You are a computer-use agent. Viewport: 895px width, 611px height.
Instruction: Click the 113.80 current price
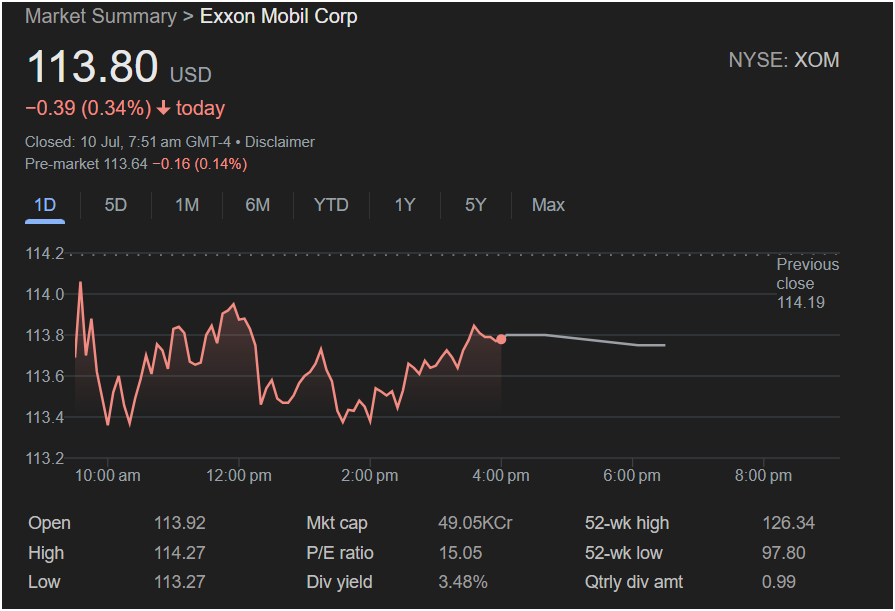pos(92,66)
